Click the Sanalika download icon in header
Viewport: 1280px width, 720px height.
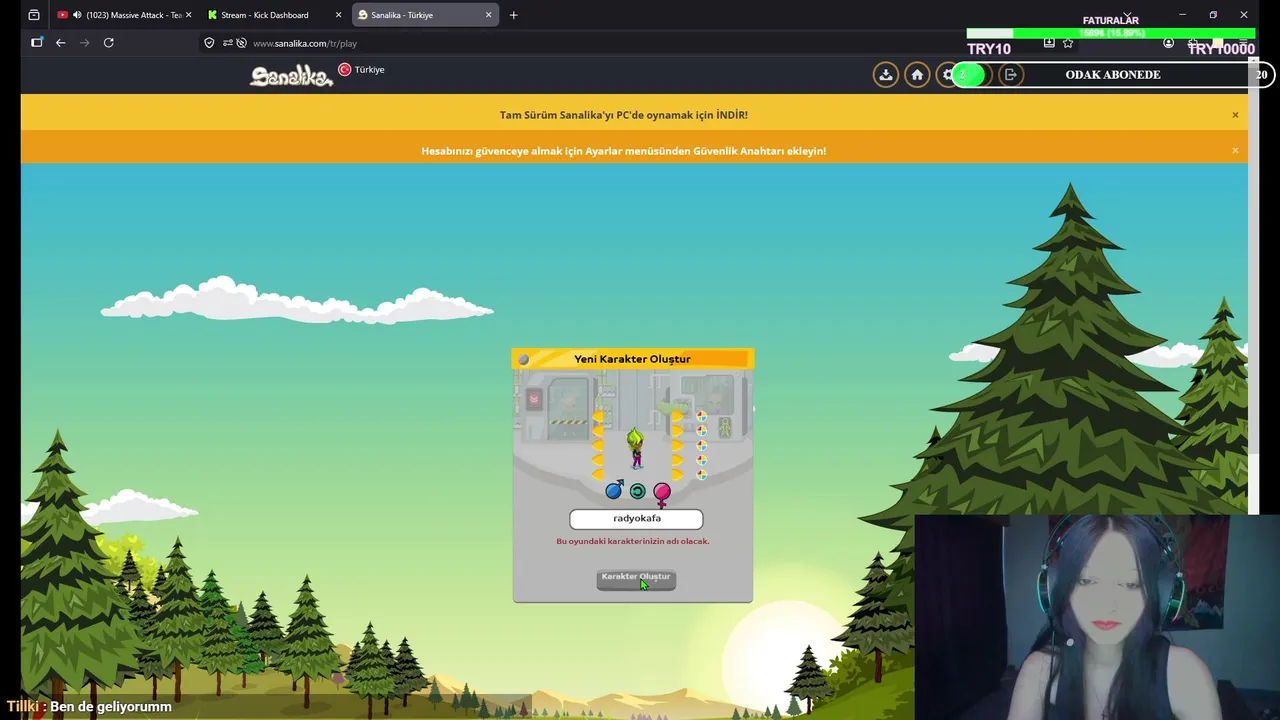click(x=885, y=75)
